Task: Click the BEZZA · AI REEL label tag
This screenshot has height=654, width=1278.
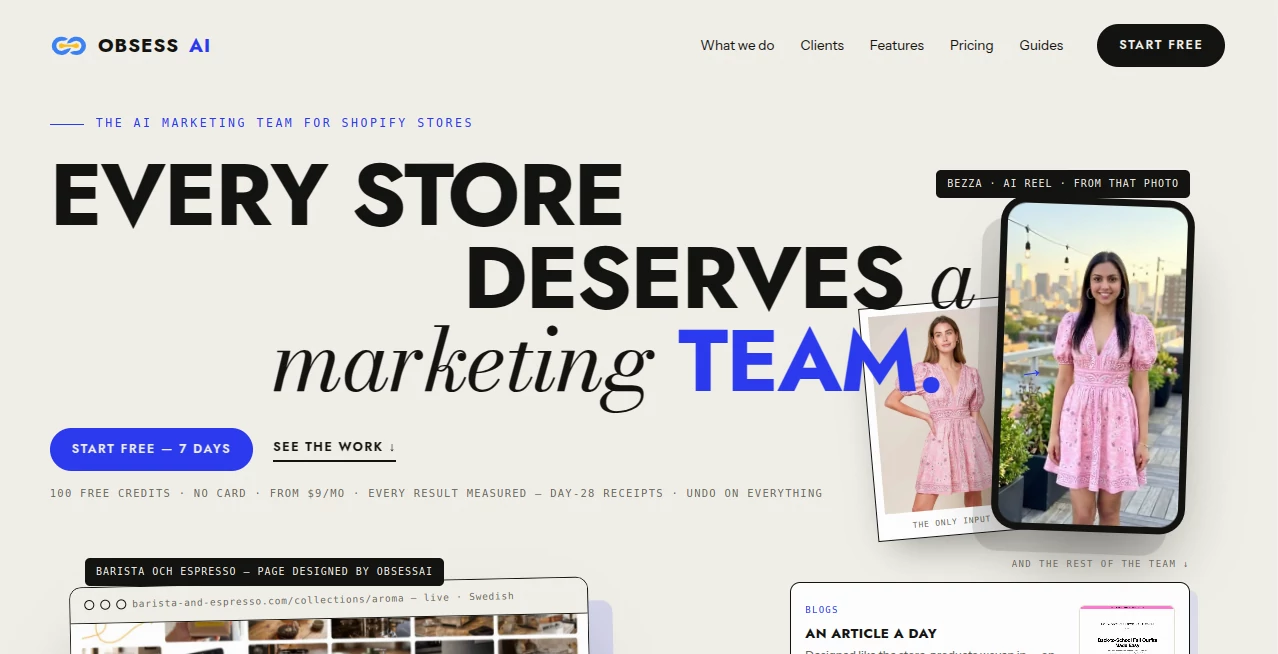Action: coord(1062,184)
